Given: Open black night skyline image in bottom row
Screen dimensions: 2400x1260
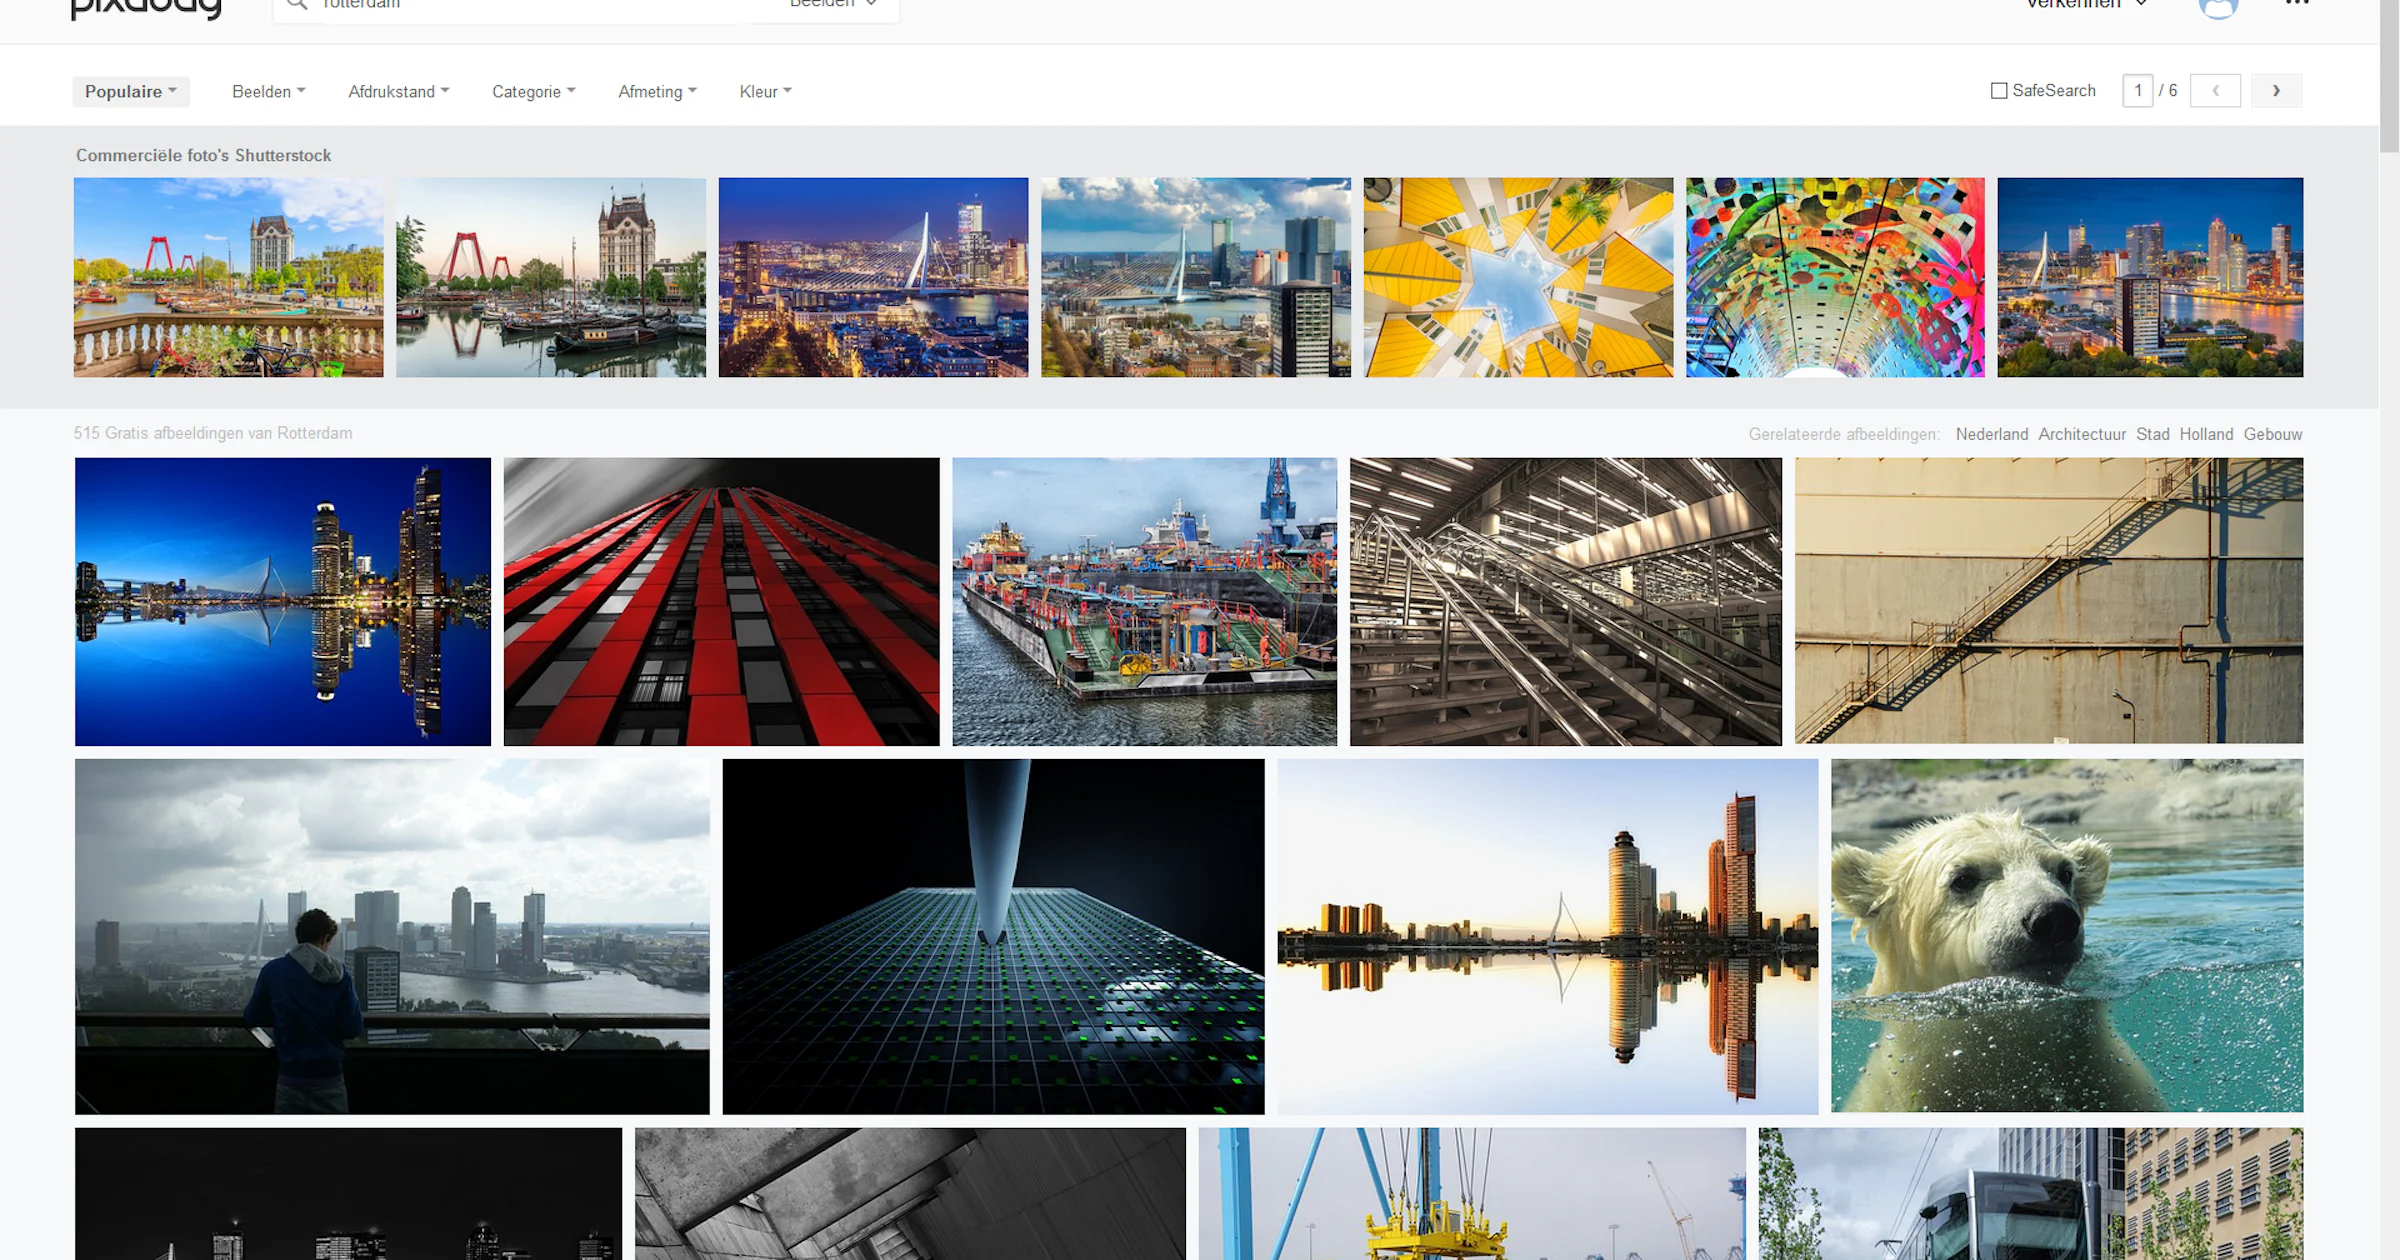Looking at the screenshot, I should 348,1194.
